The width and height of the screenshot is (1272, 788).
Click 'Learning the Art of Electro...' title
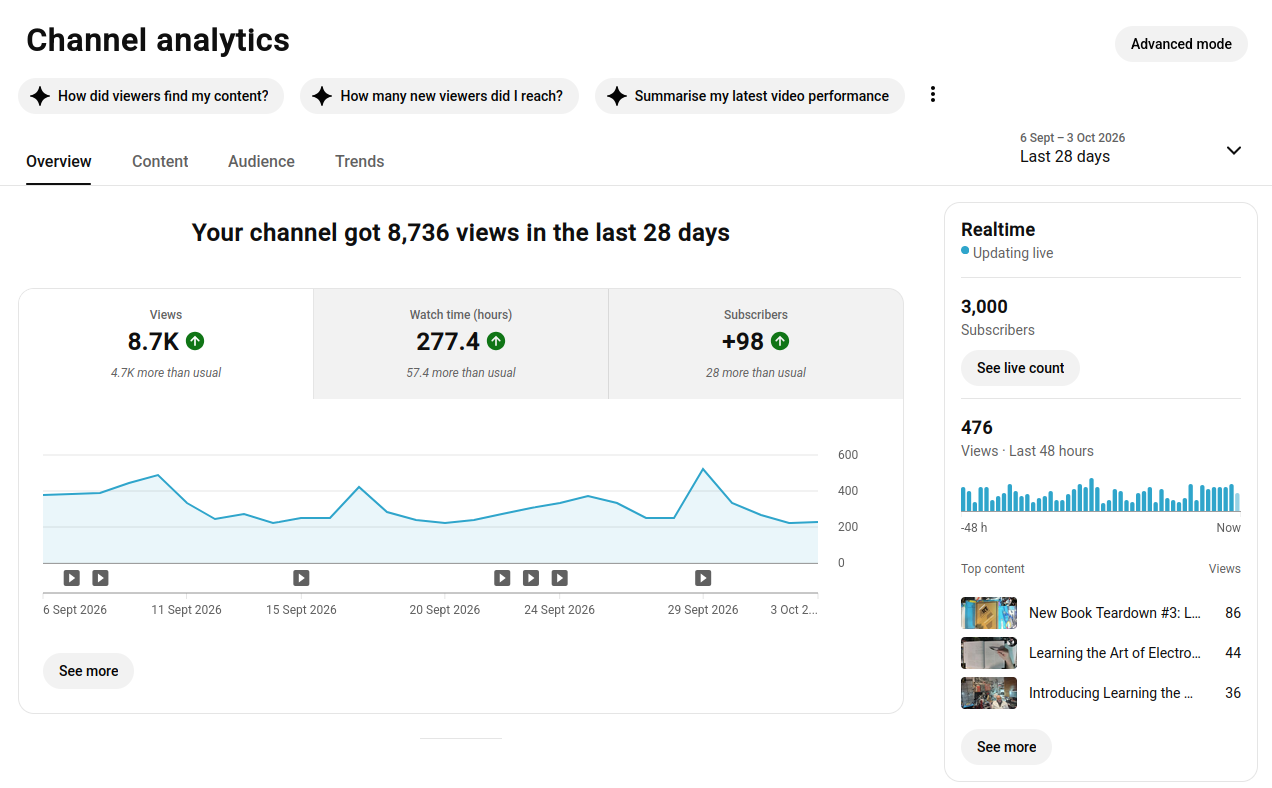click(1115, 653)
